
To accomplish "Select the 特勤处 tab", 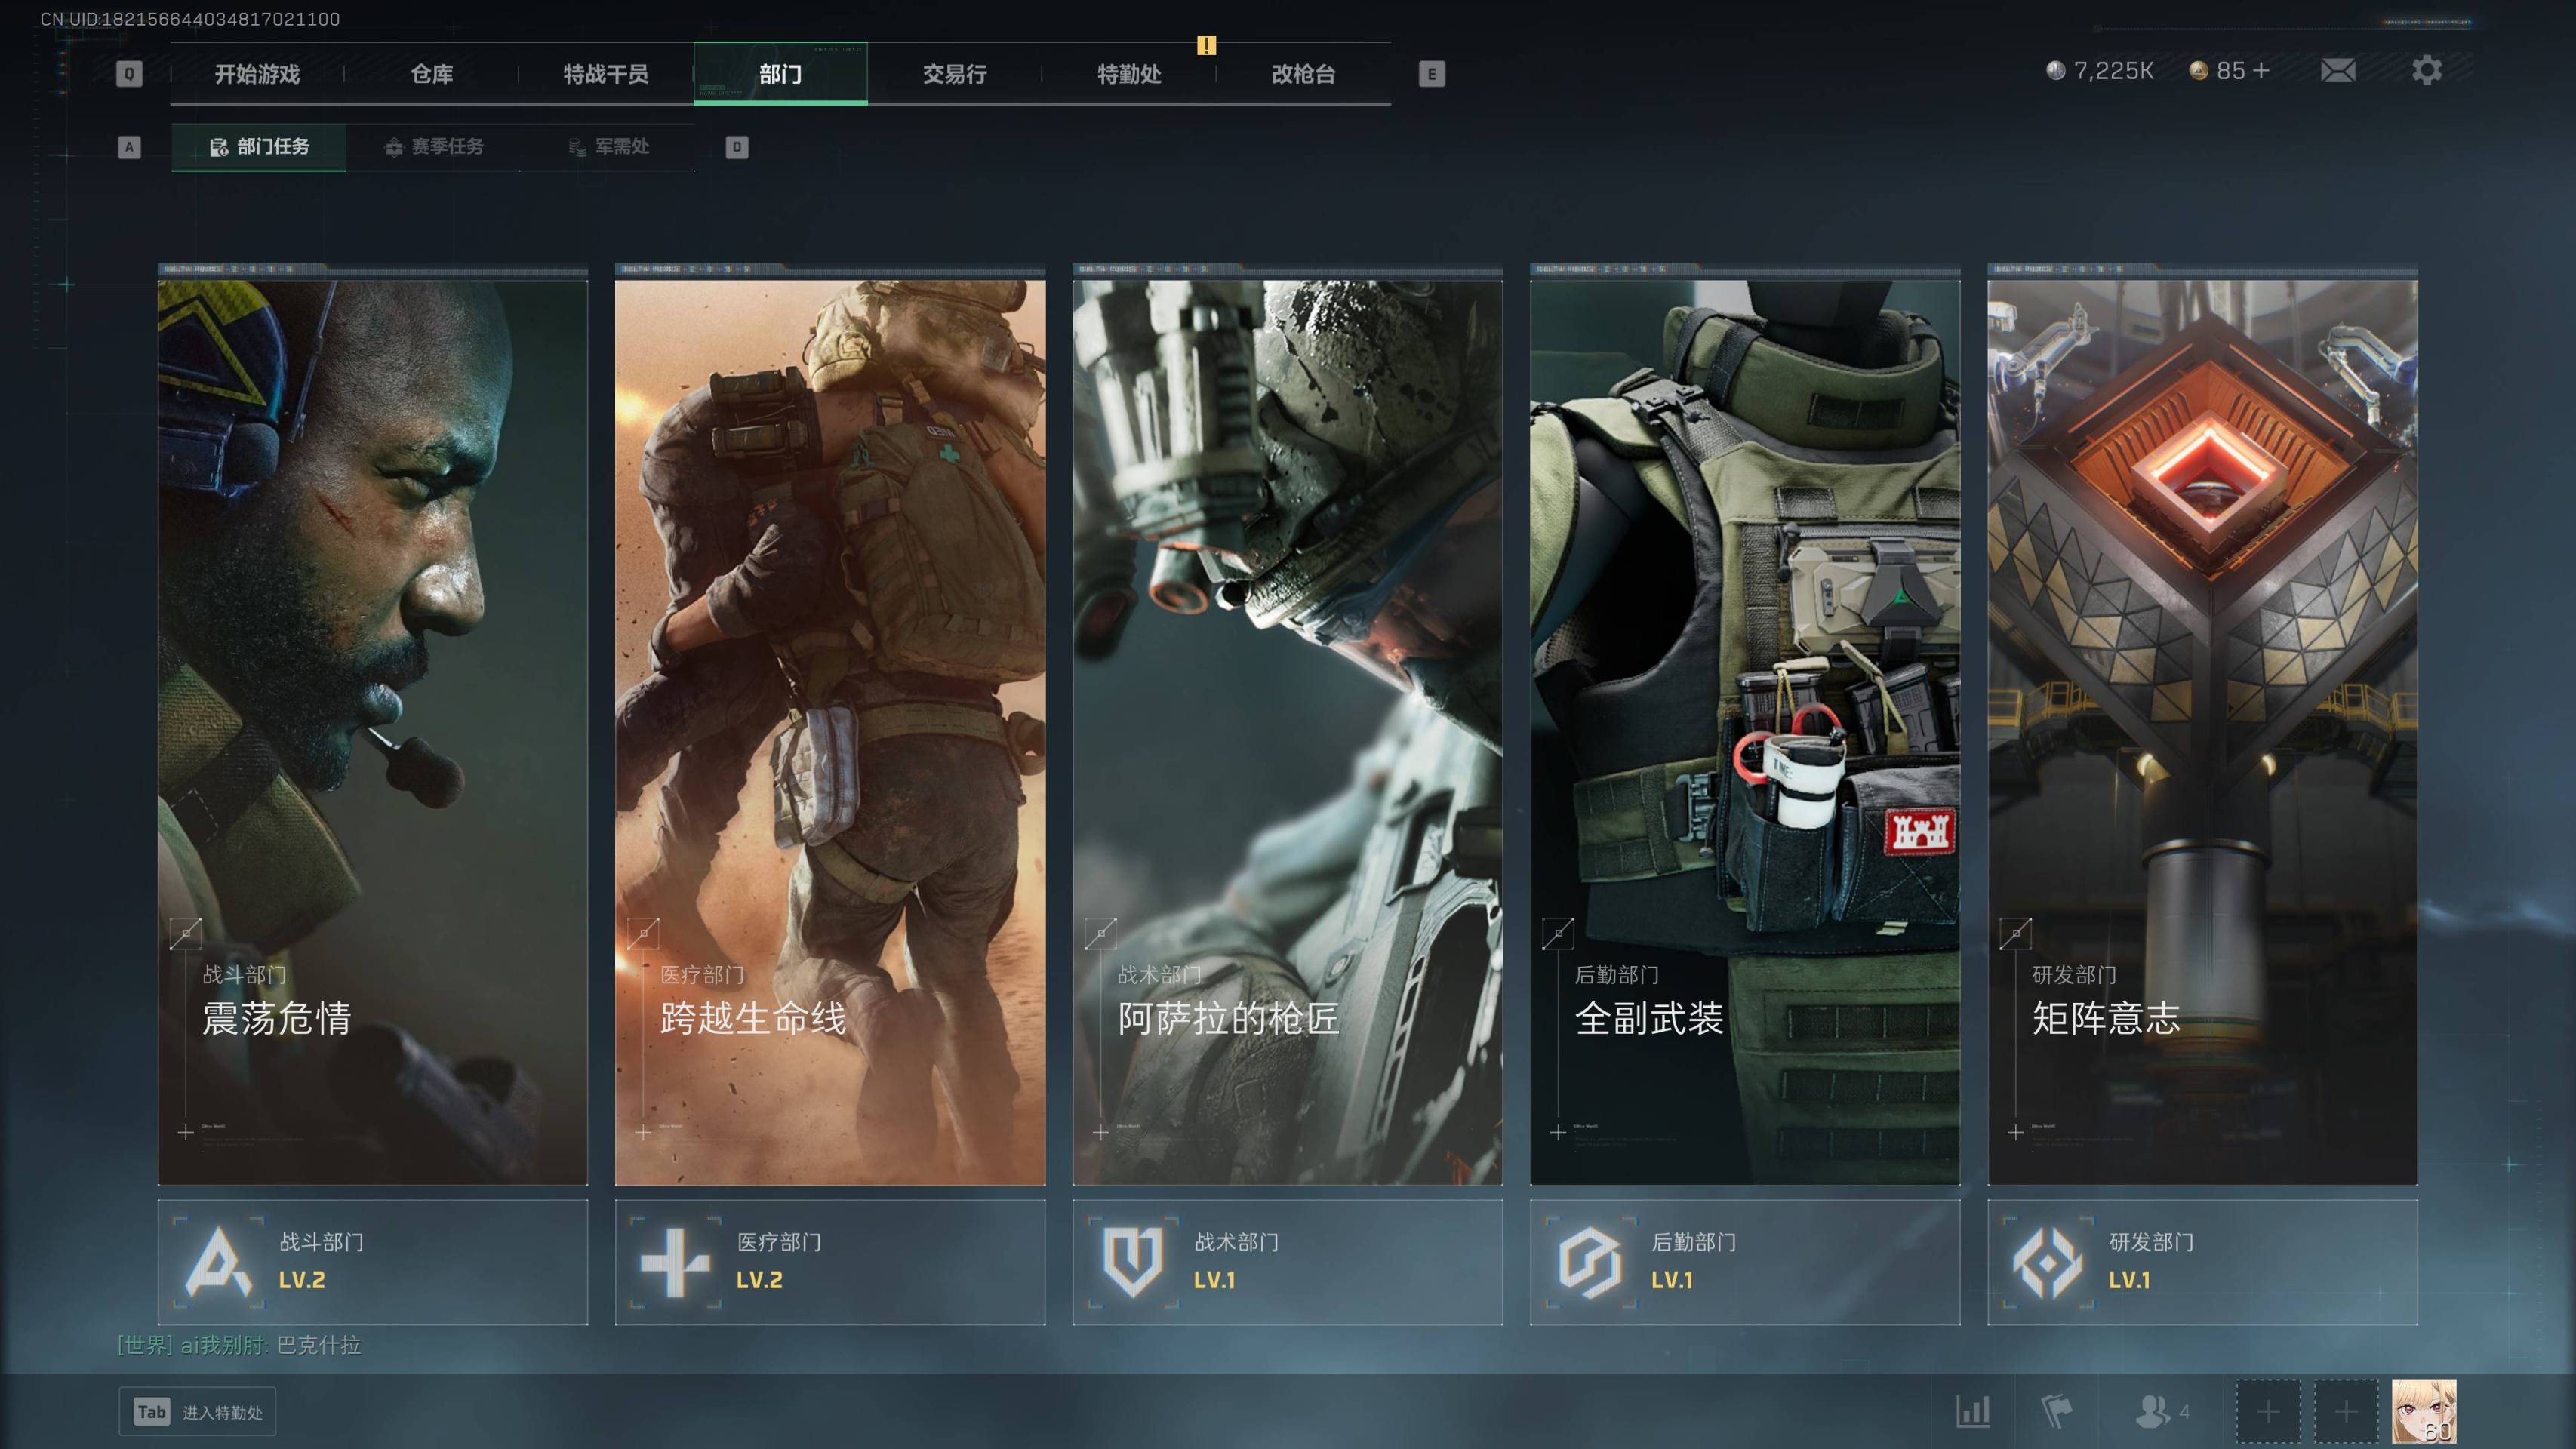I will pyautogui.click(x=1129, y=74).
